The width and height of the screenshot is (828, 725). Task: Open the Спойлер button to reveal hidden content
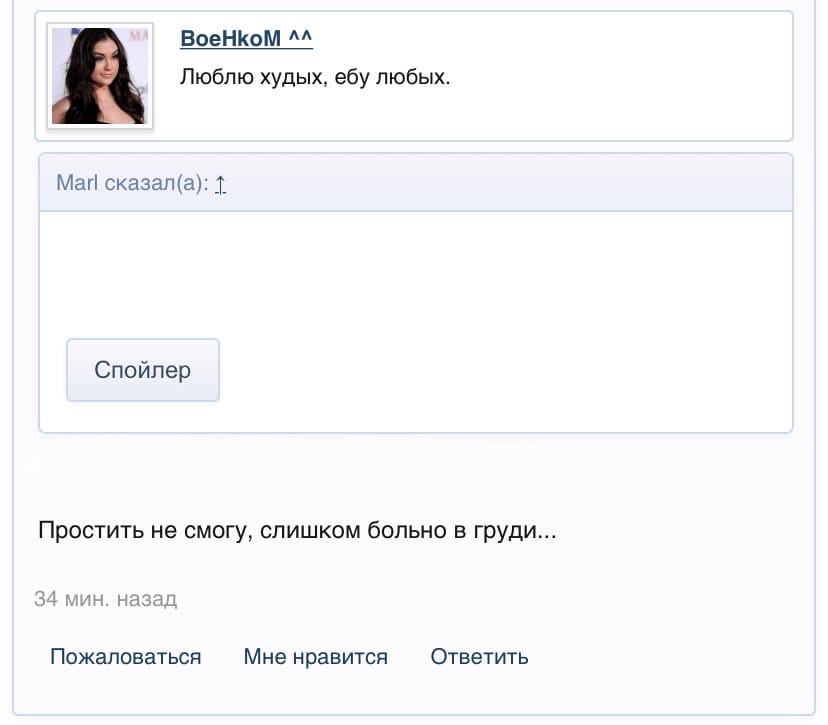142,370
